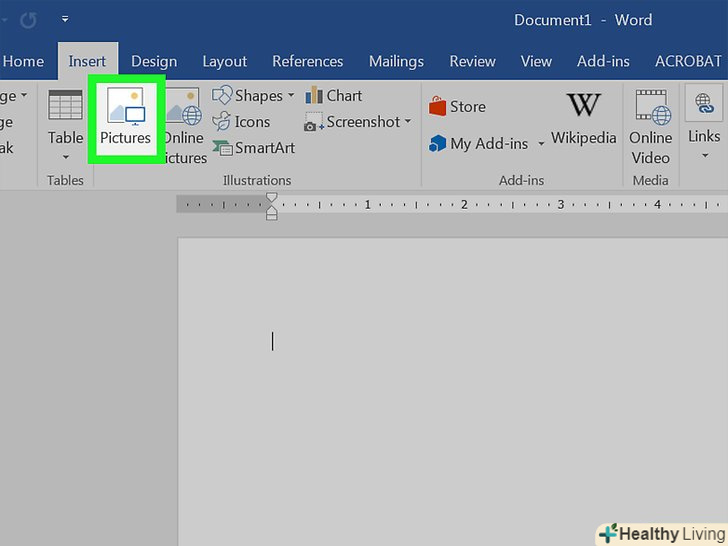Open the Add-ins tab
This screenshot has height=546, width=728.
(x=603, y=61)
